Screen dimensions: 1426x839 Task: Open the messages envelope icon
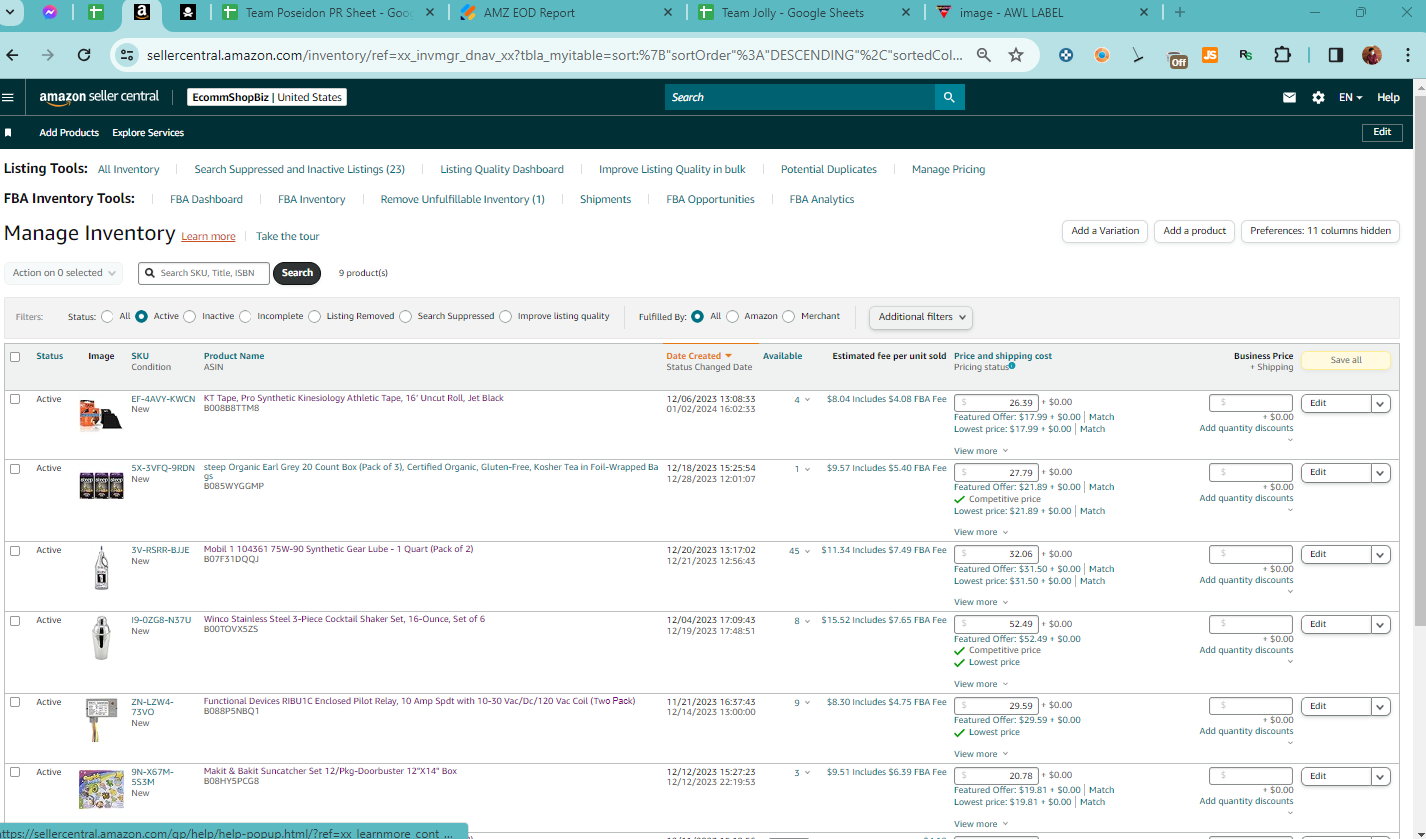tap(1290, 98)
